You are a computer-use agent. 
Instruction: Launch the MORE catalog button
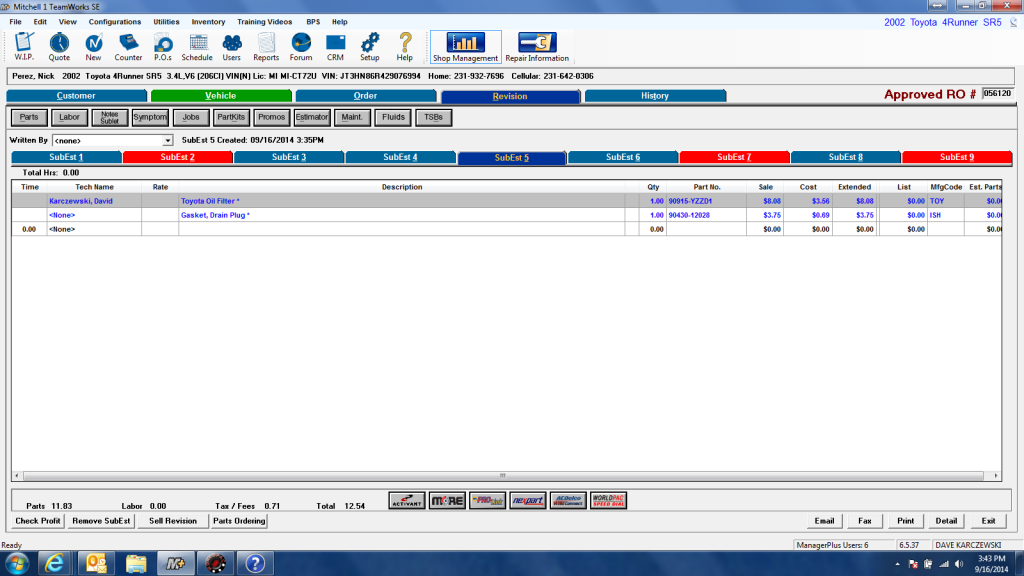point(447,501)
